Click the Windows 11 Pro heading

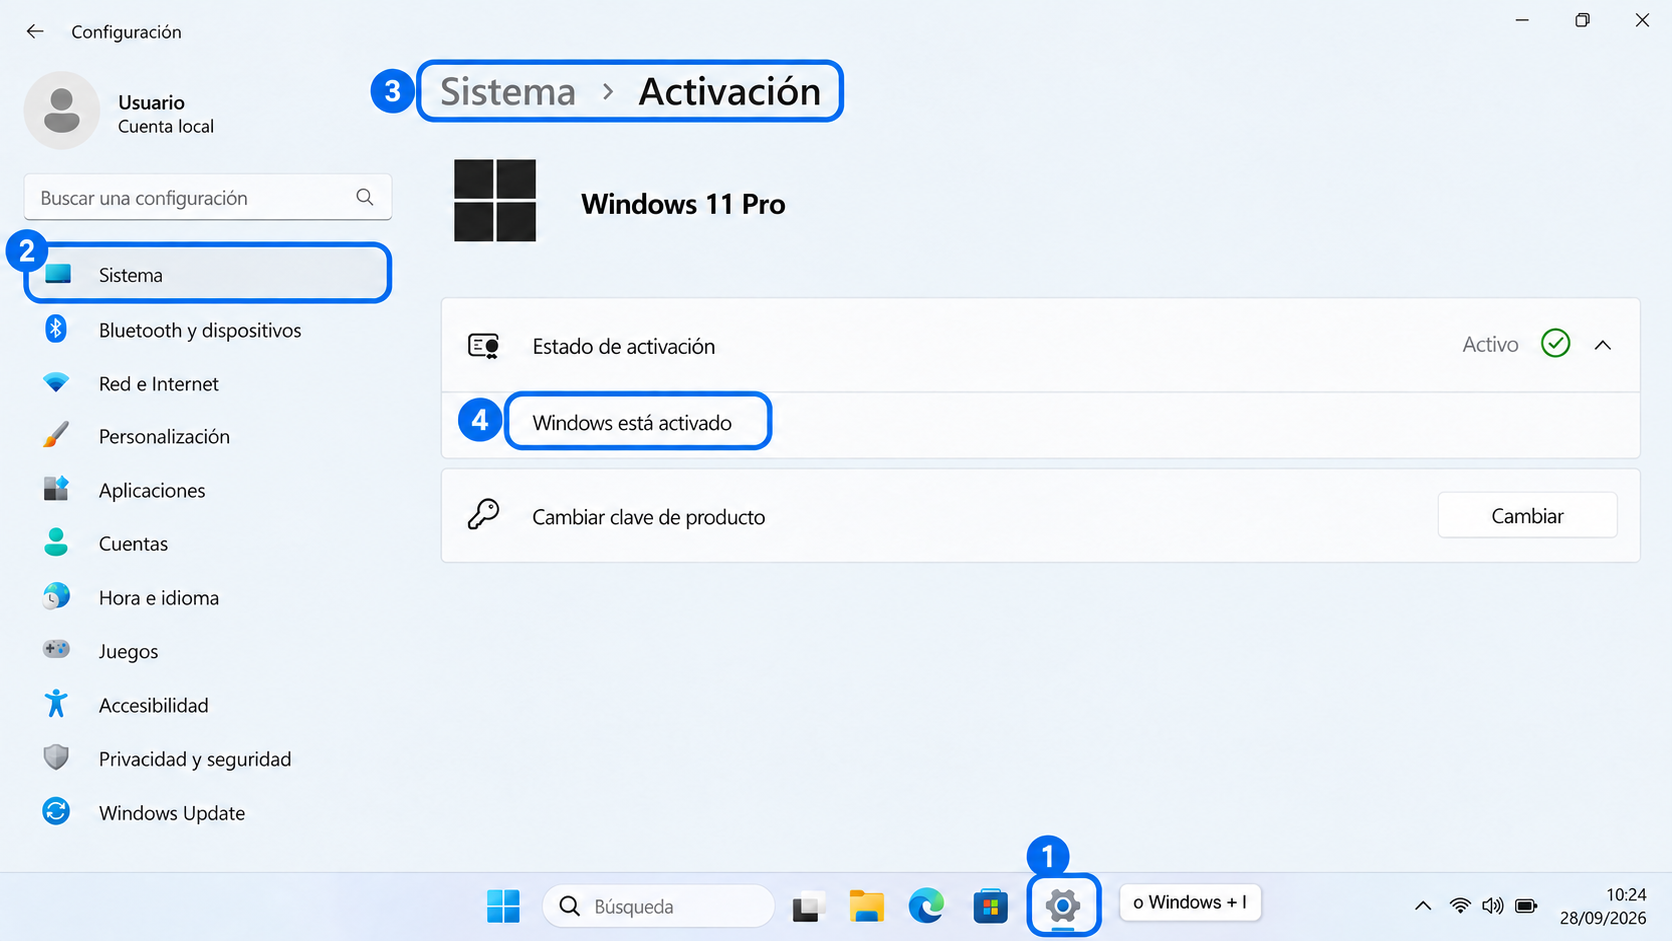(683, 204)
